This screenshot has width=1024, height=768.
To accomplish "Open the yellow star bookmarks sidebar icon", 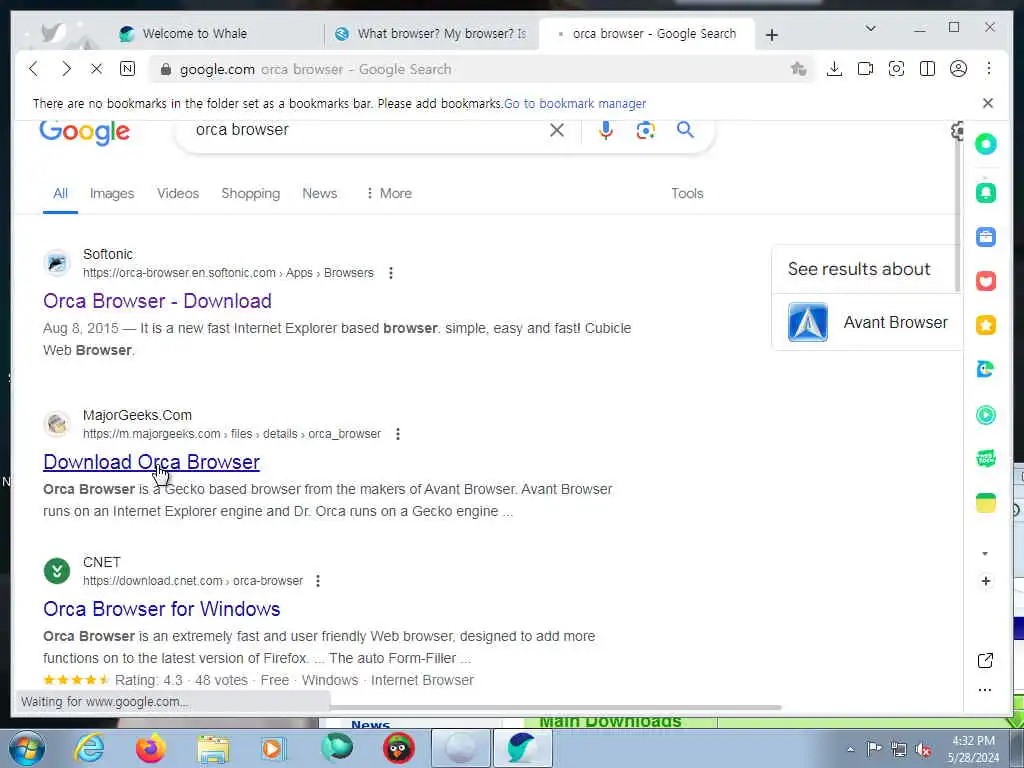I will [986, 325].
